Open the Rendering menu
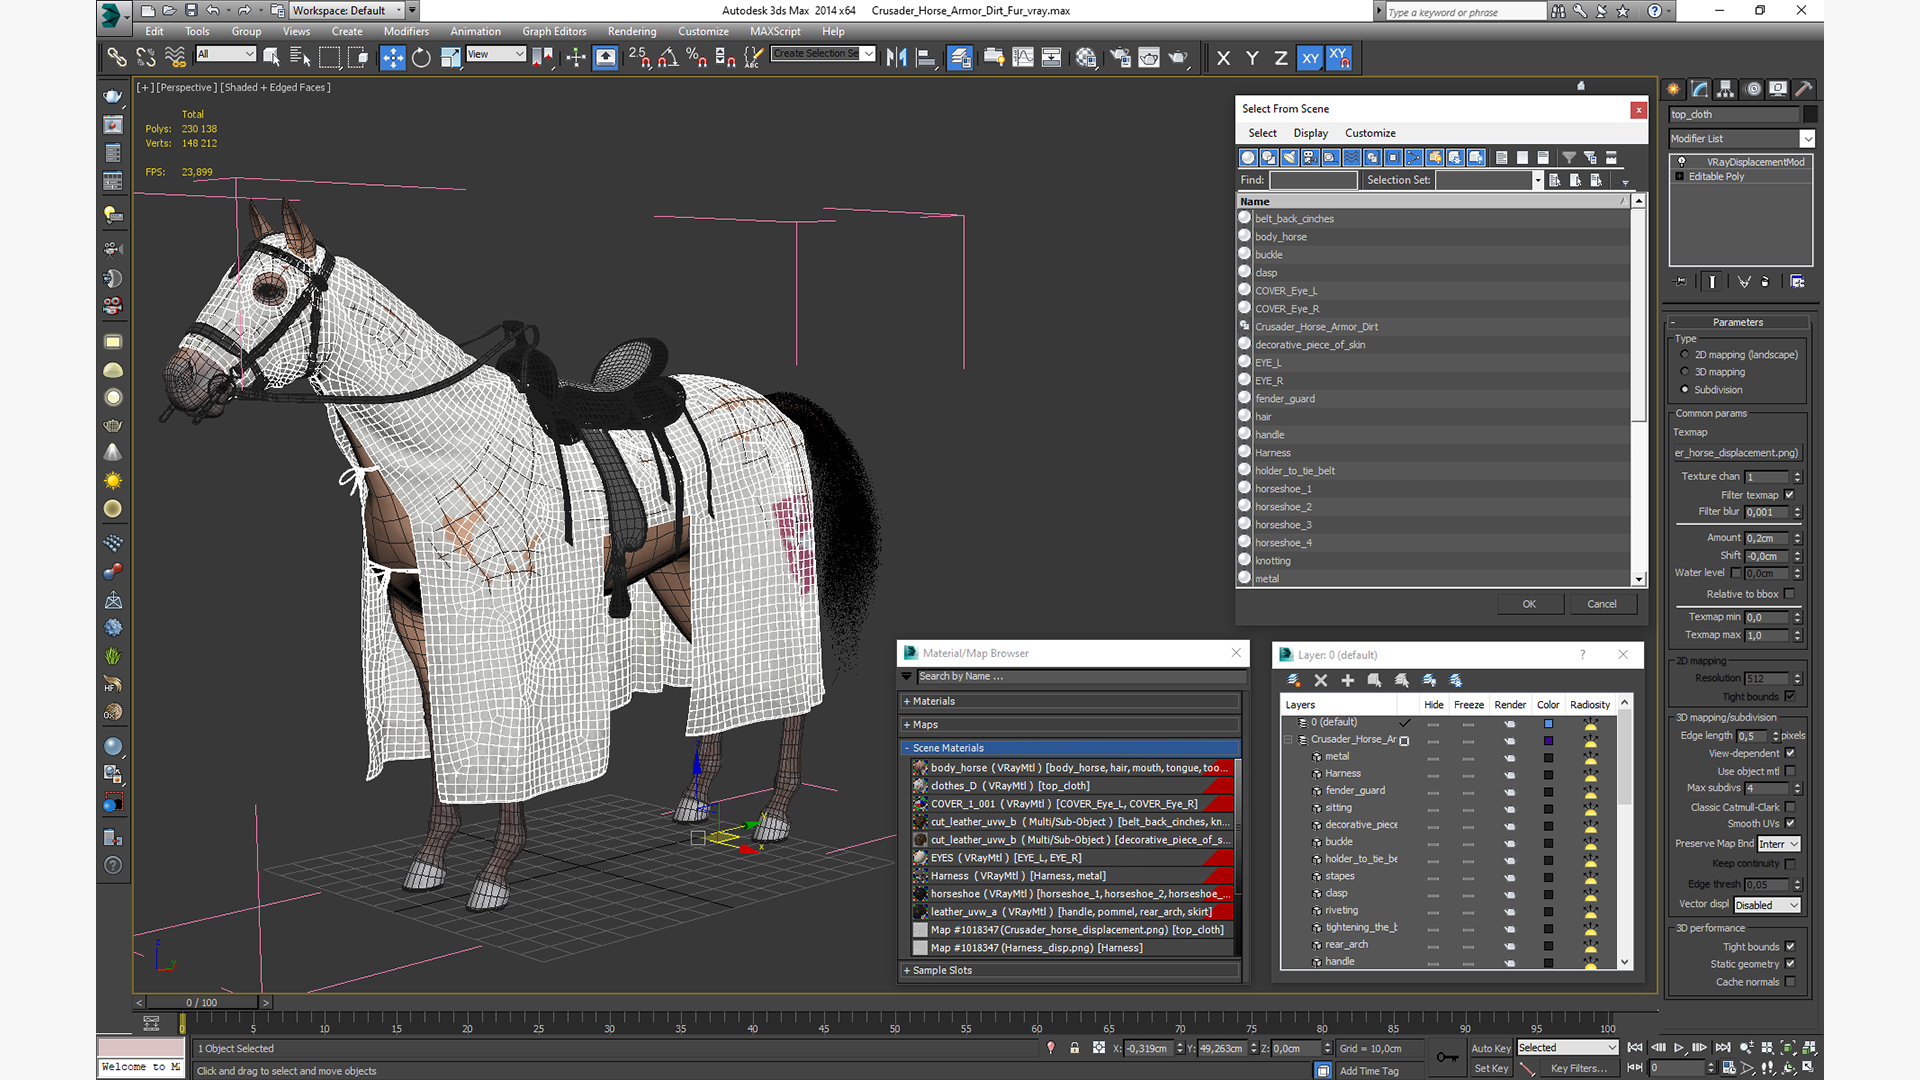Viewport: 1920px width, 1080px height. [632, 31]
